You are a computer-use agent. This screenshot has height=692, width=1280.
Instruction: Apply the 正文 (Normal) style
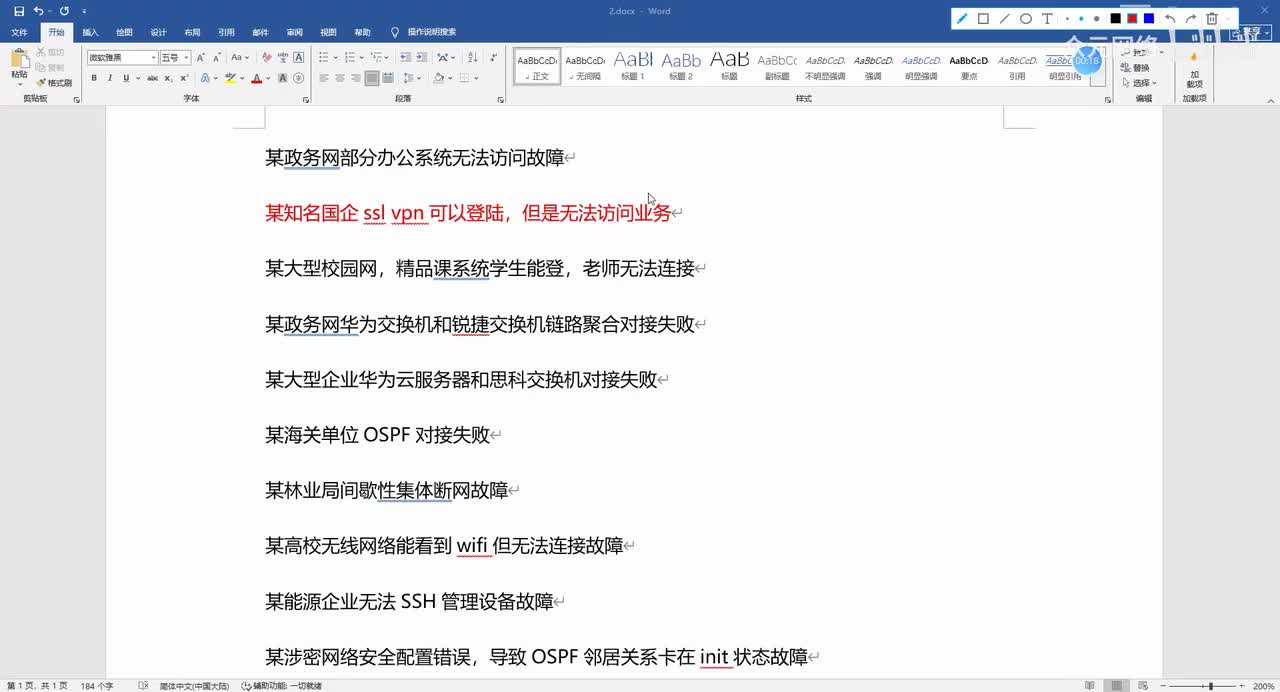coord(538,66)
